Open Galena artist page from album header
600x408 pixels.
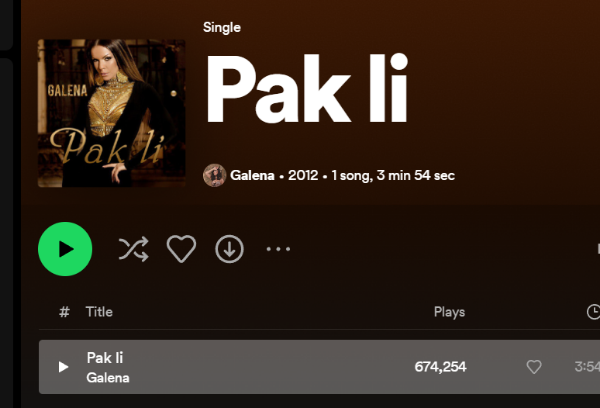point(252,175)
